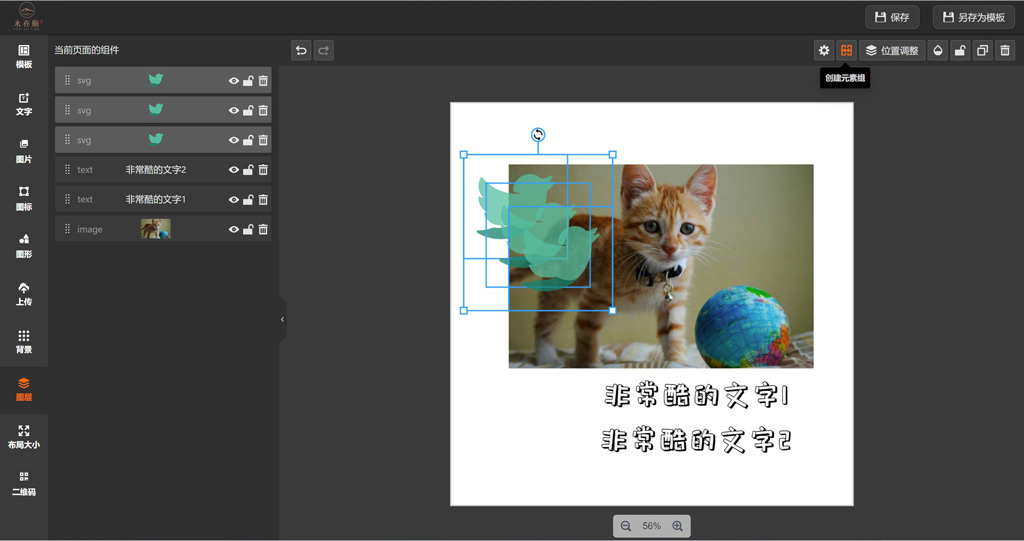Lock the image layer
This screenshot has height=541, width=1024.
248,229
